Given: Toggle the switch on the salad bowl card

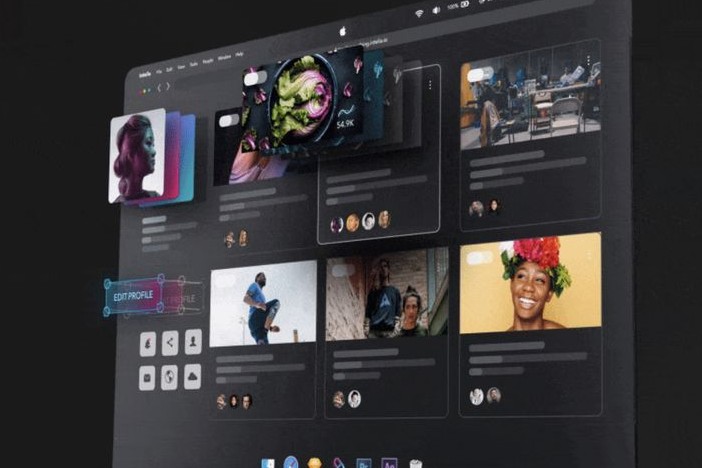Looking at the screenshot, I should 255,77.
